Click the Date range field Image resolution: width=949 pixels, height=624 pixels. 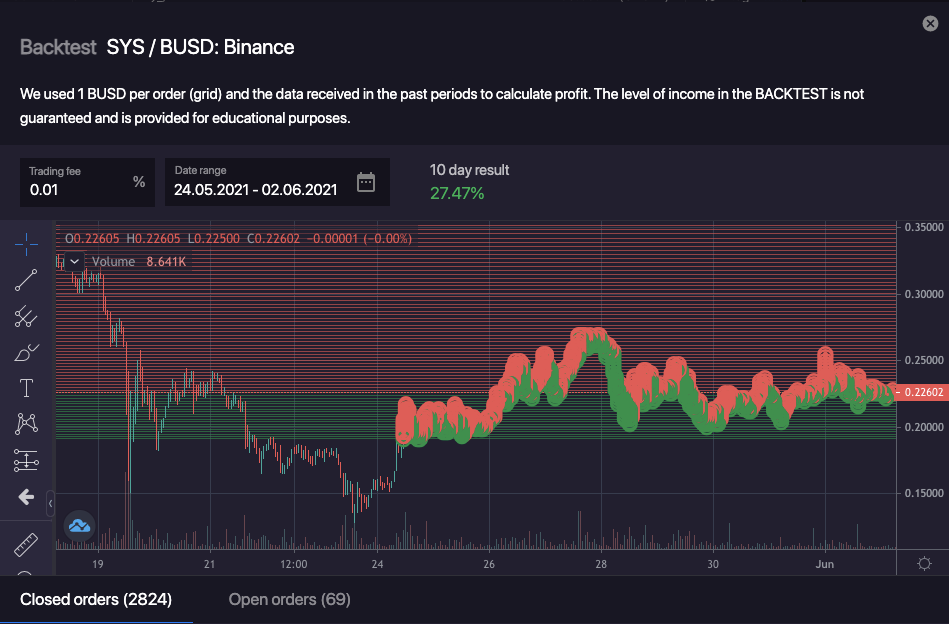point(256,188)
